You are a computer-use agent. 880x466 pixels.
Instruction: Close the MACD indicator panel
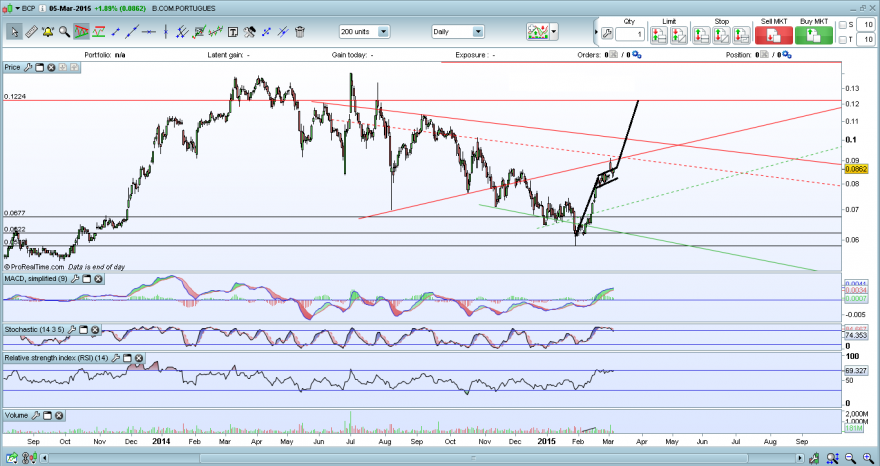tap(98, 278)
